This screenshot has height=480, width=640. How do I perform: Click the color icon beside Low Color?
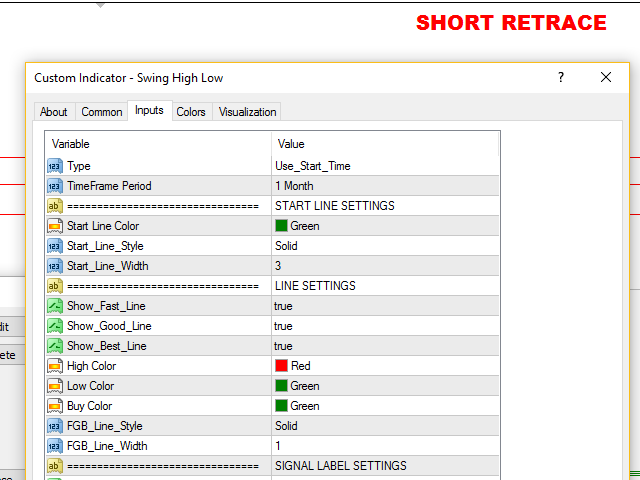55,386
